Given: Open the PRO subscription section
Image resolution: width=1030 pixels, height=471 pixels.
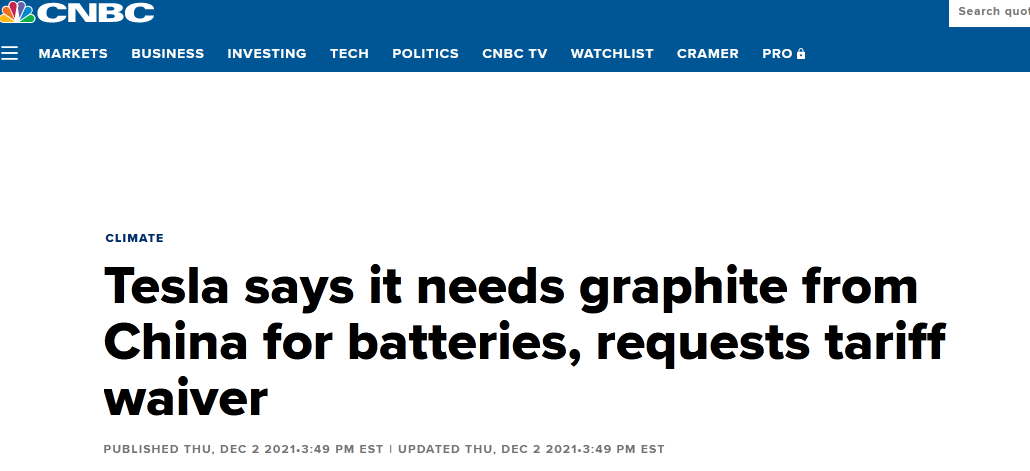Looking at the screenshot, I should pos(777,54).
